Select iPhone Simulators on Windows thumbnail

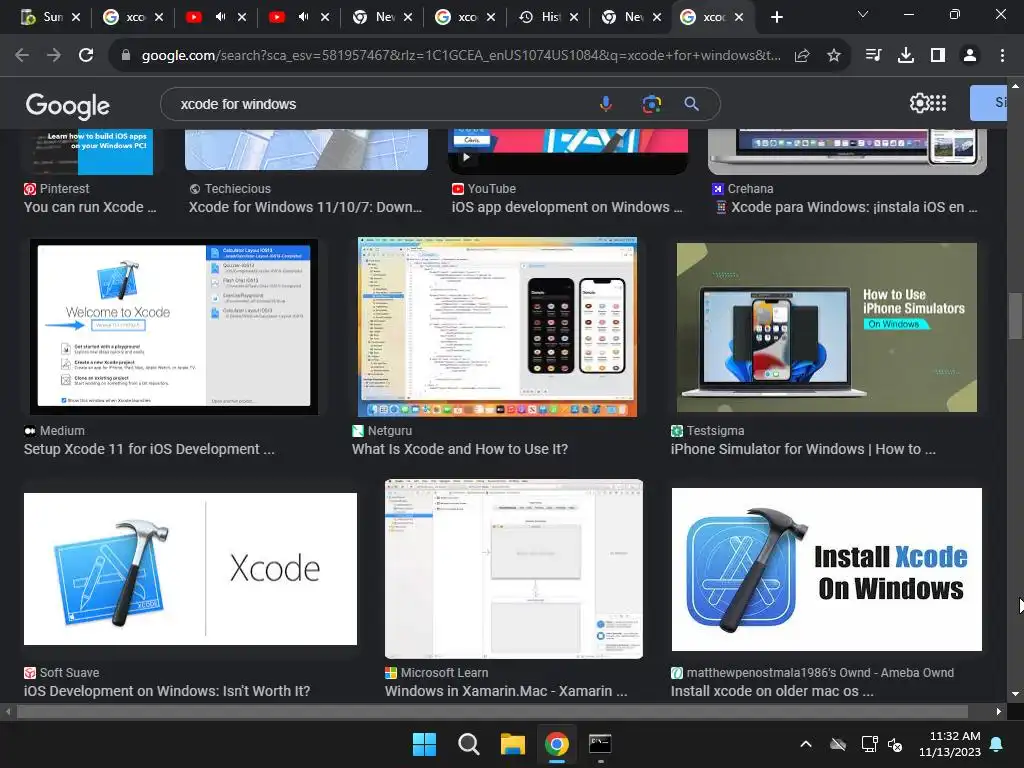pos(827,327)
